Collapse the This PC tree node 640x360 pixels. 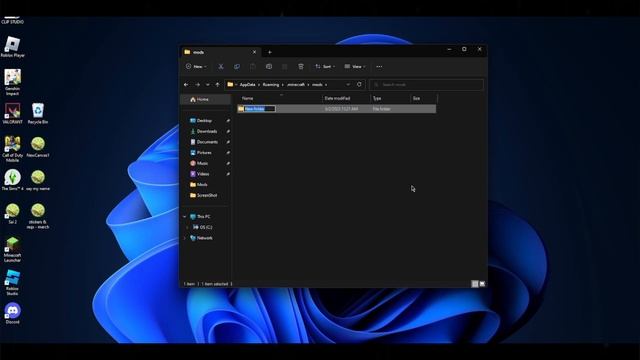(184, 217)
